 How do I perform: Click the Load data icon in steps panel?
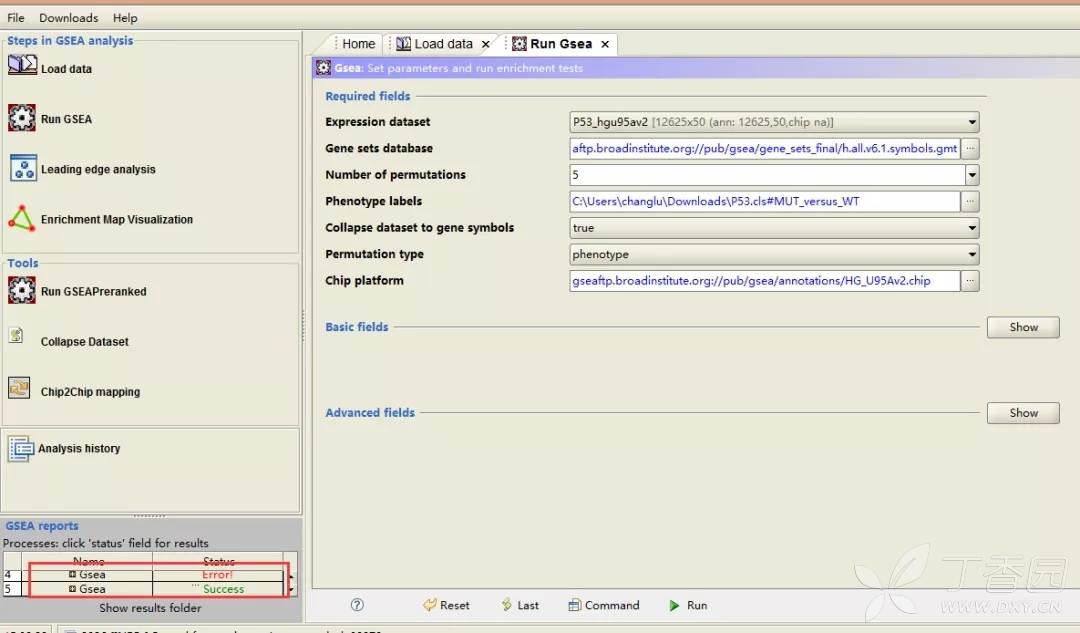pyautogui.click(x=22, y=65)
